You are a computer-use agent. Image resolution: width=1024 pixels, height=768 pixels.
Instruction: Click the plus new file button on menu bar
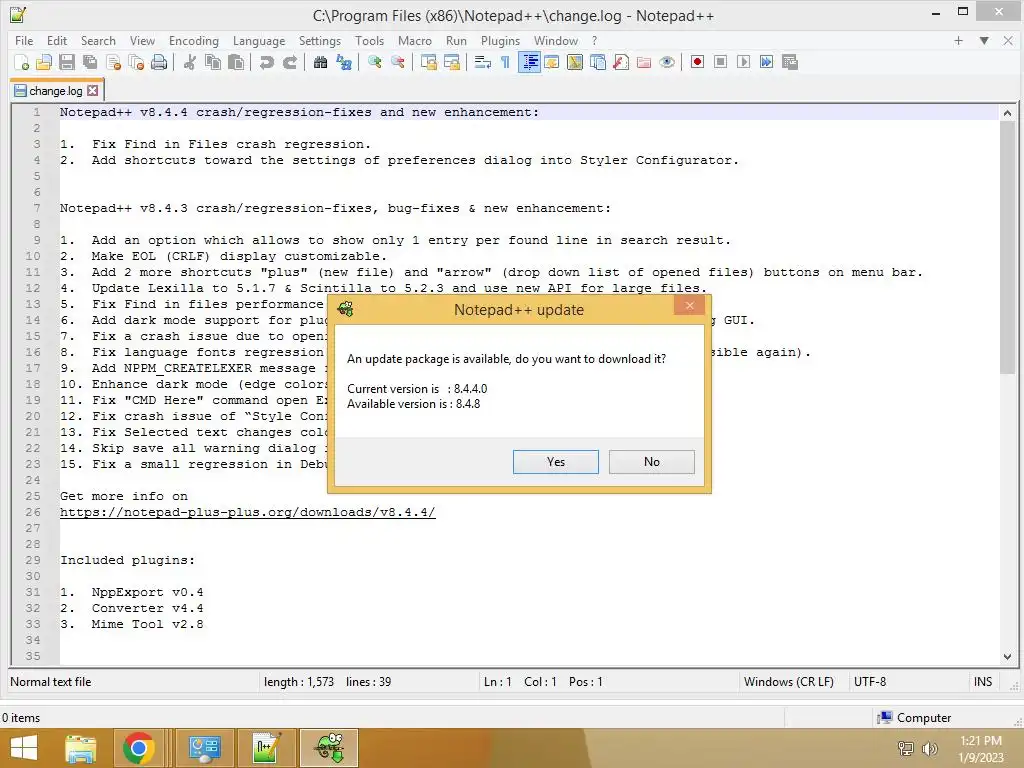pos(958,40)
